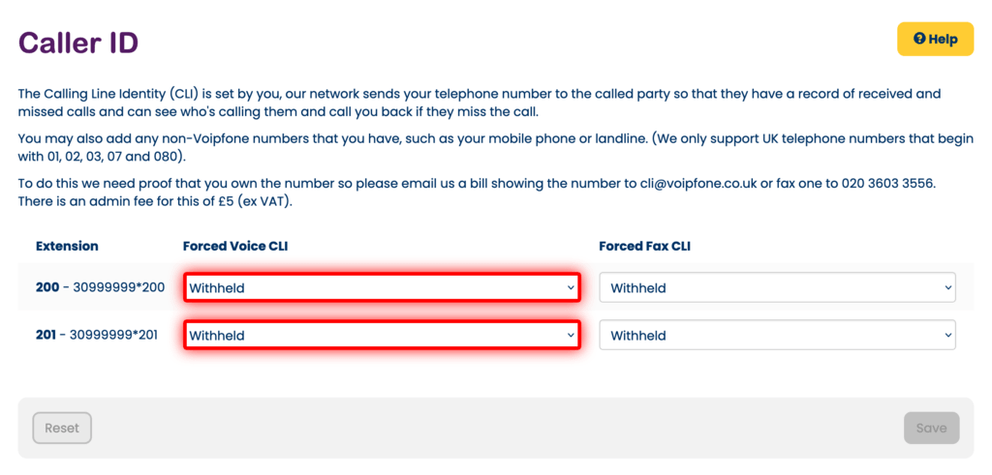The image size is (992, 475).
Task: Select the extension 201 row label
Action: click(97, 336)
